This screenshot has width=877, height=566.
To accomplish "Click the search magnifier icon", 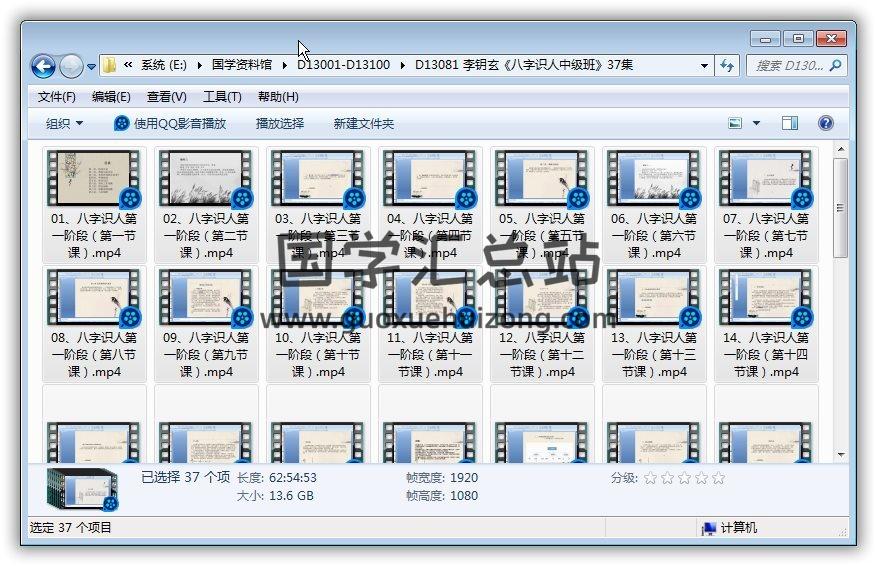I will point(836,66).
